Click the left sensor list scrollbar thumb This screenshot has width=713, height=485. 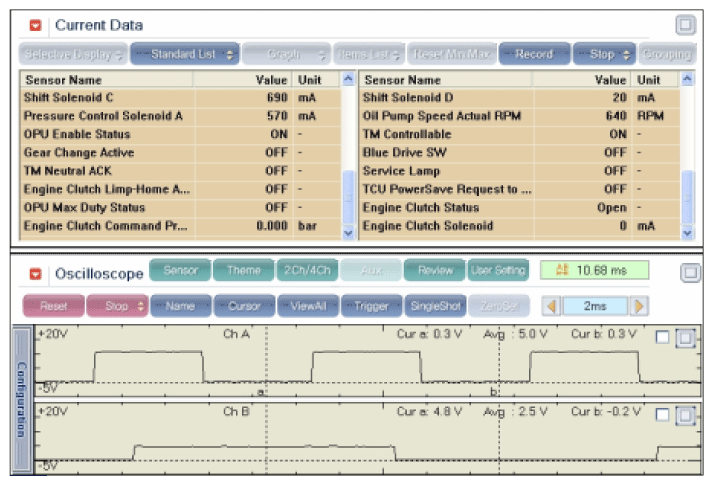pos(348,197)
